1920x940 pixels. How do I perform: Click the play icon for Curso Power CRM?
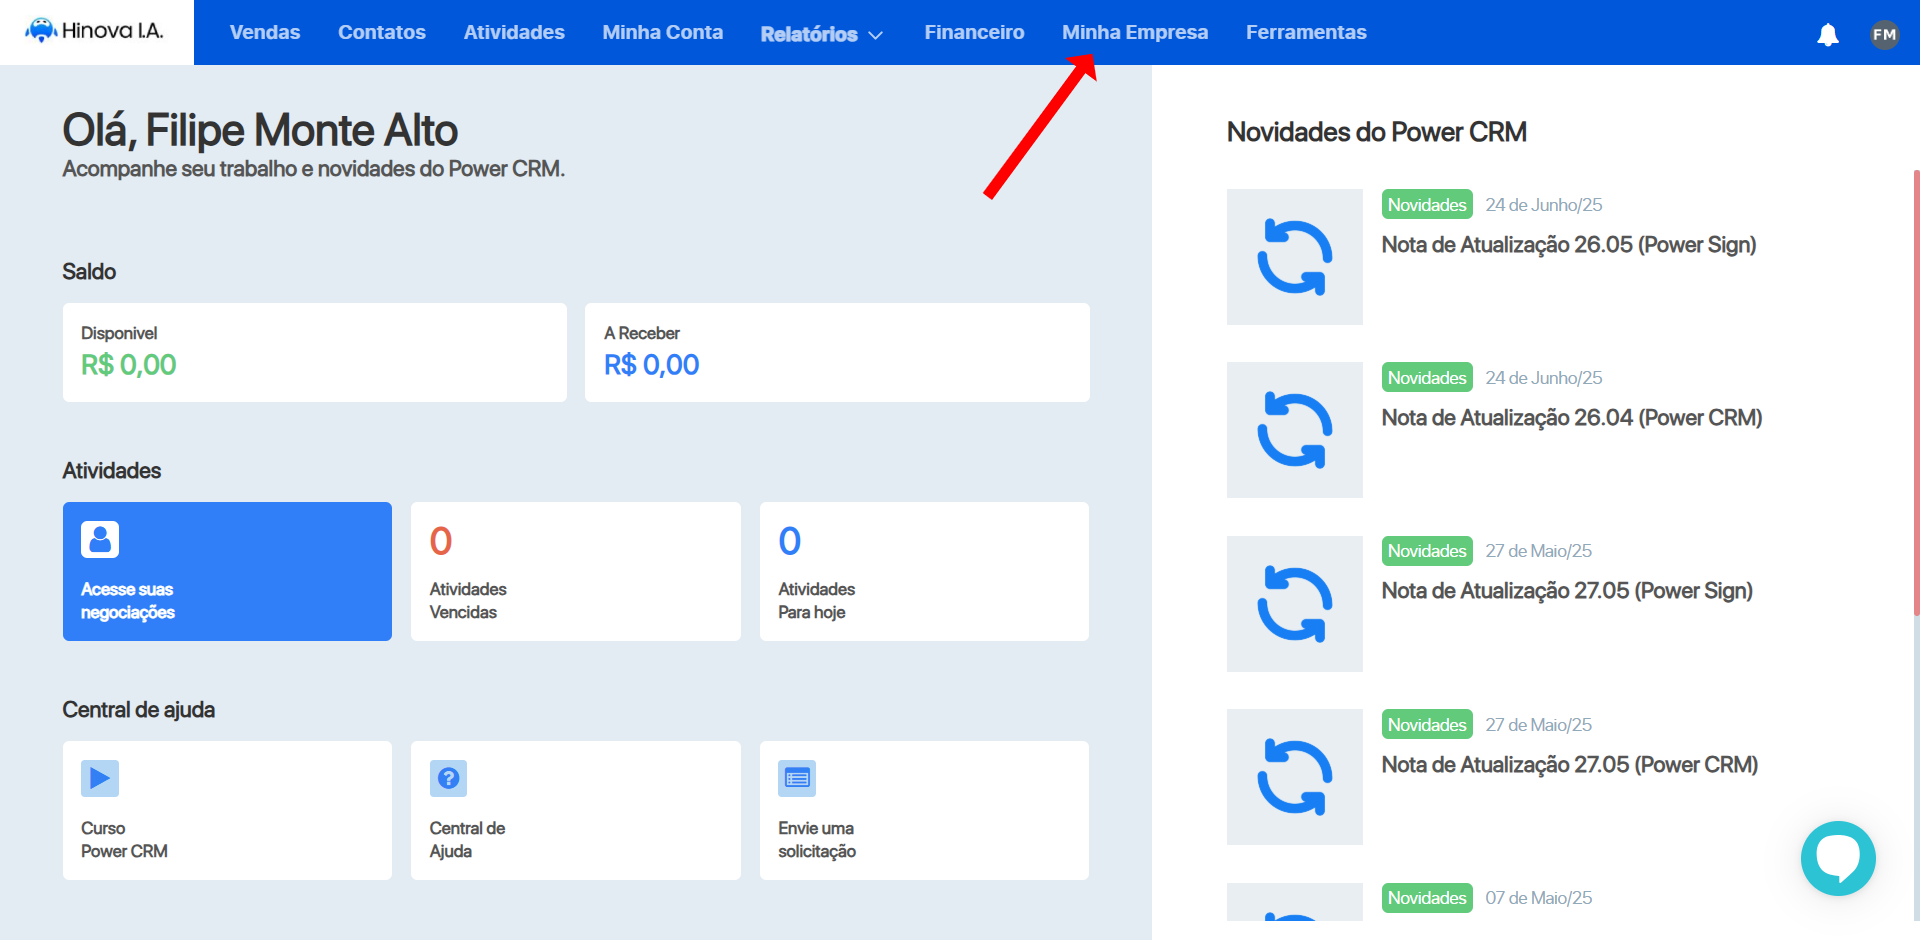pos(100,778)
